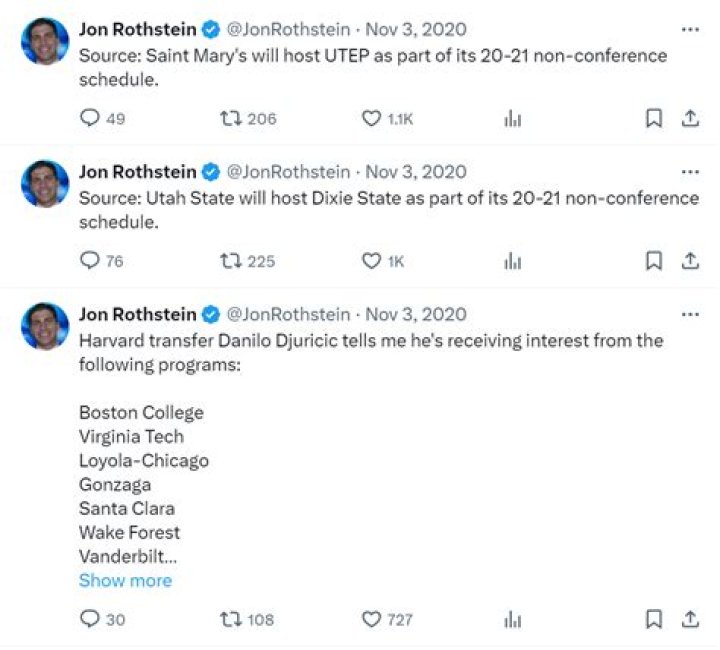Reply to the Saint Mary's UTEP tweet

point(90,118)
